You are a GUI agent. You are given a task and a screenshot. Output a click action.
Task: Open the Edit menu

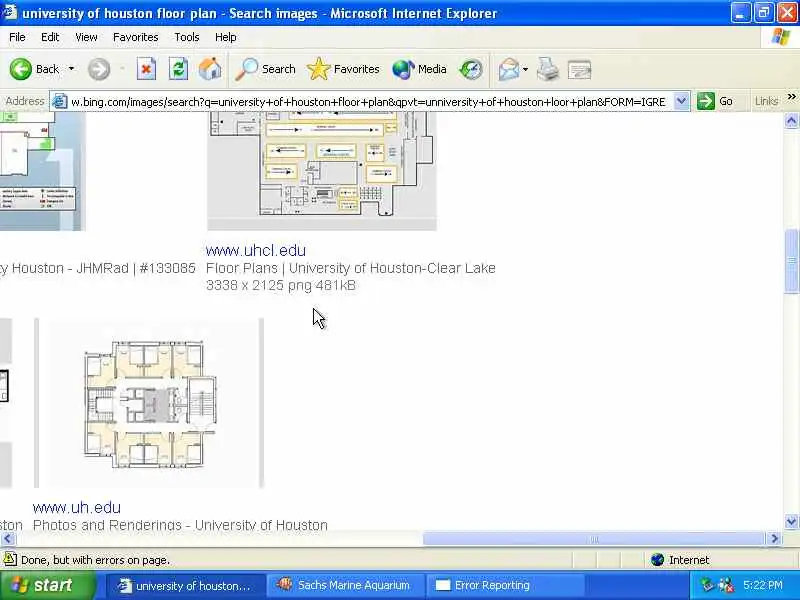pos(50,37)
